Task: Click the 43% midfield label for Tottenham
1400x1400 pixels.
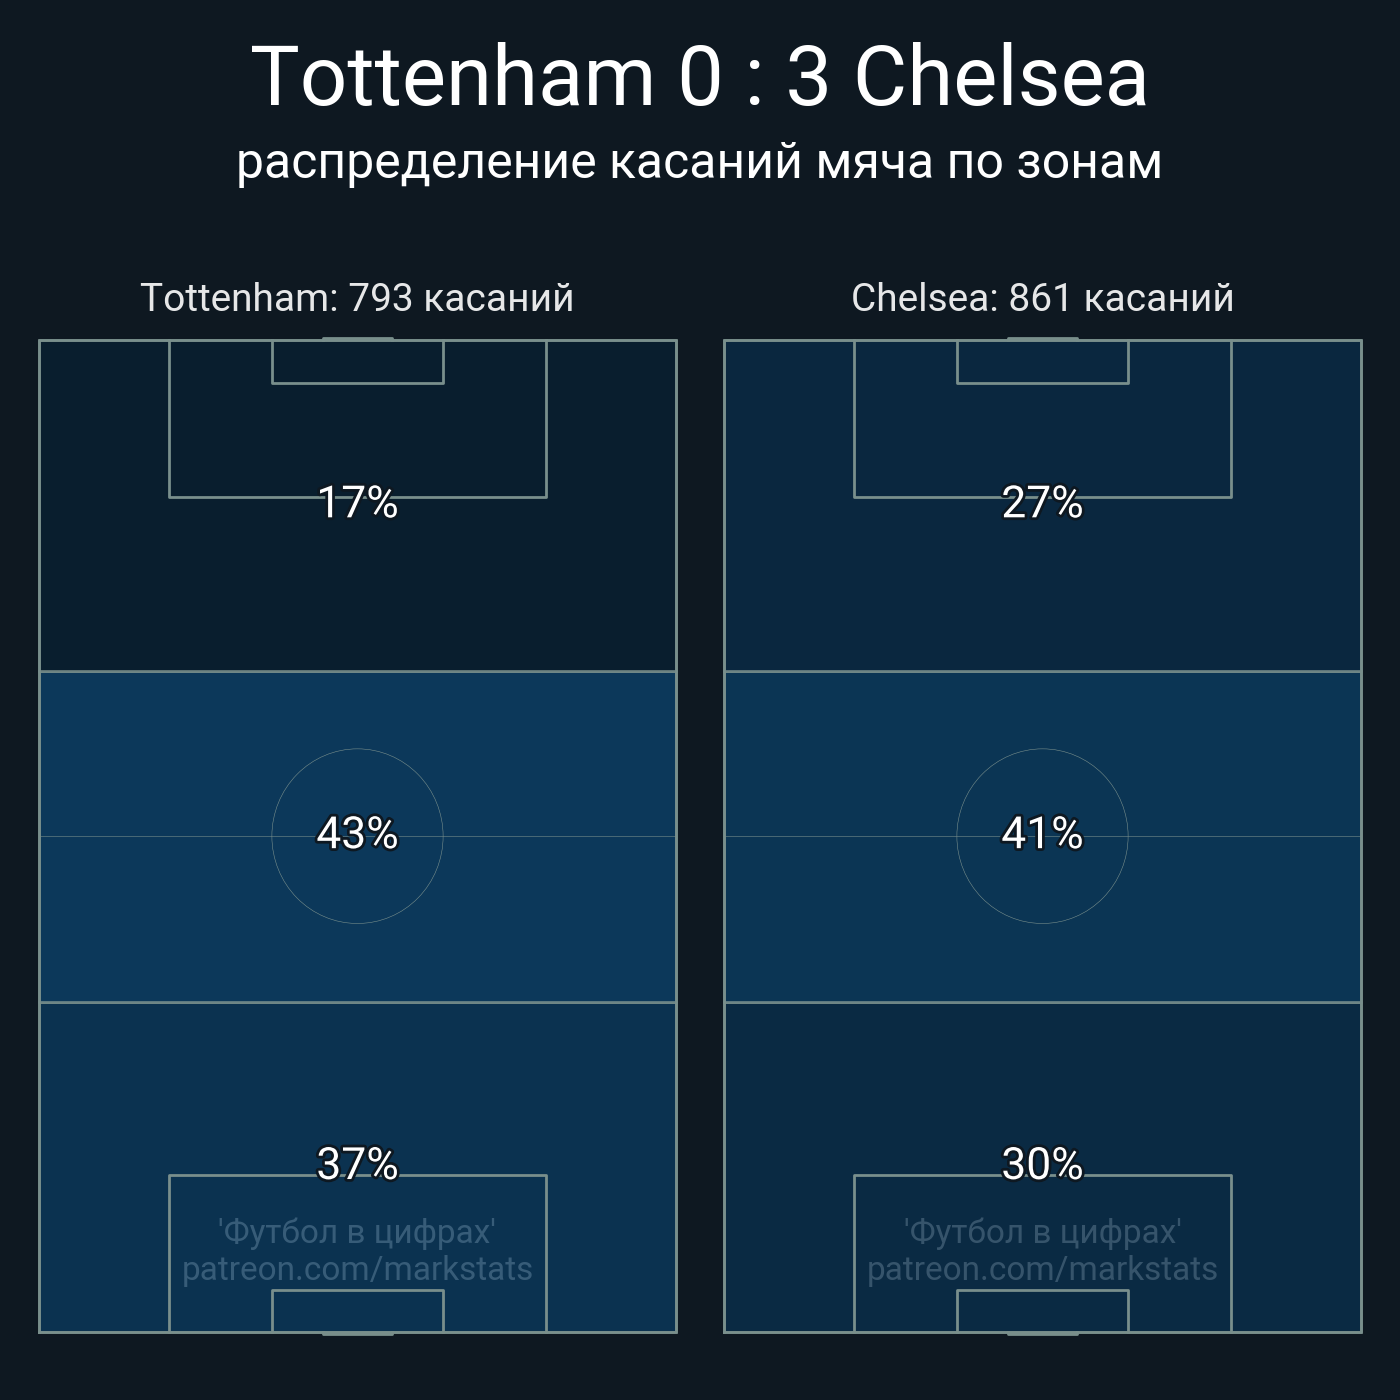Action: tap(357, 833)
